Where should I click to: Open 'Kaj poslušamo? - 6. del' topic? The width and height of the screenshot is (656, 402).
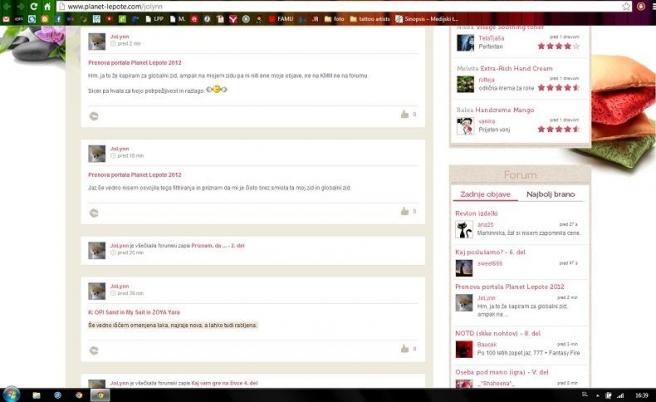(490, 252)
